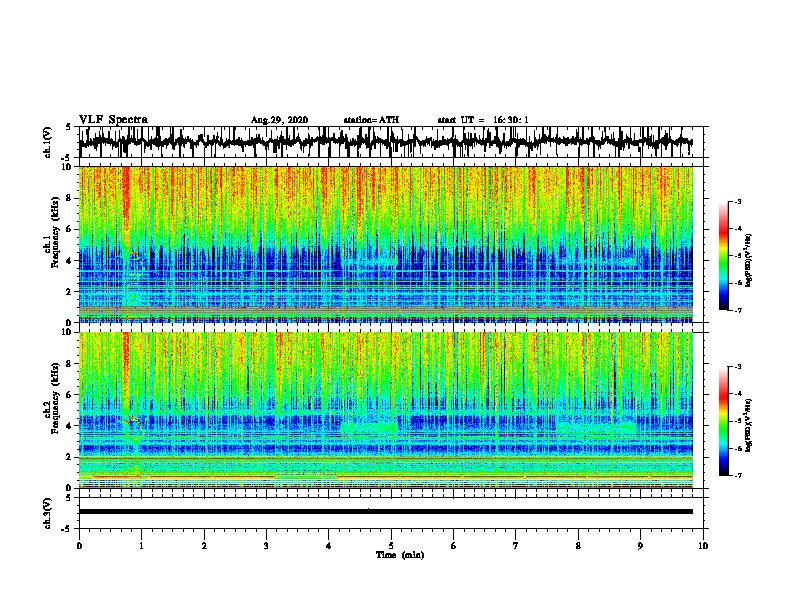Click the "VLF Spectra" plot title
This screenshot has height=612, width=792.
(113, 120)
